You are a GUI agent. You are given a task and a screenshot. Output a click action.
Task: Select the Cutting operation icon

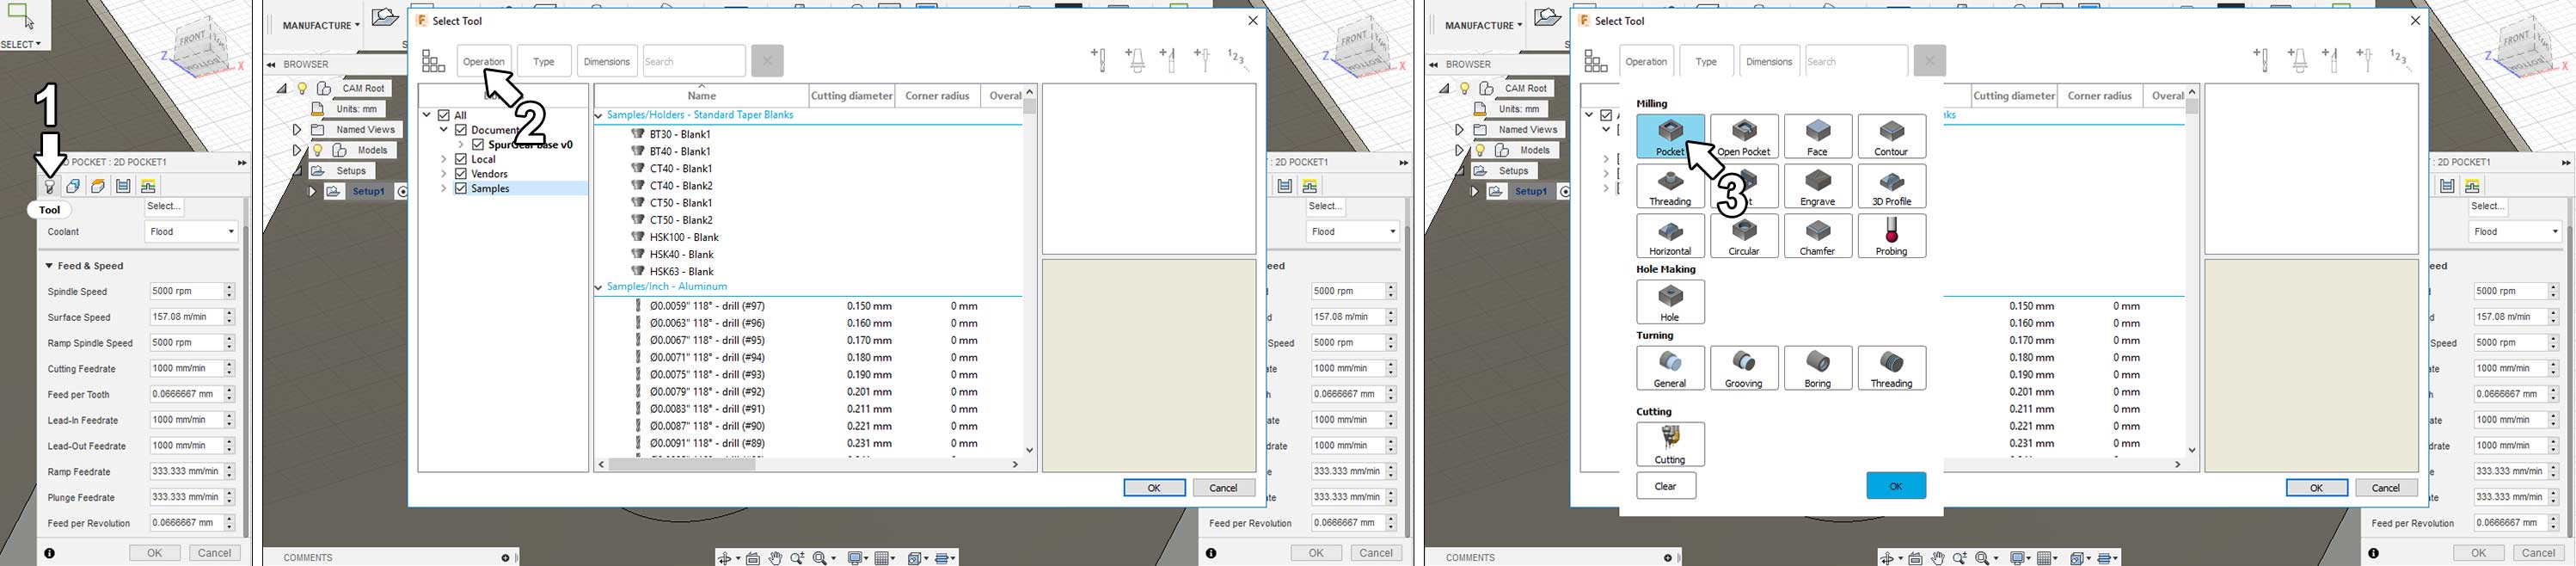[x=1670, y=444]
